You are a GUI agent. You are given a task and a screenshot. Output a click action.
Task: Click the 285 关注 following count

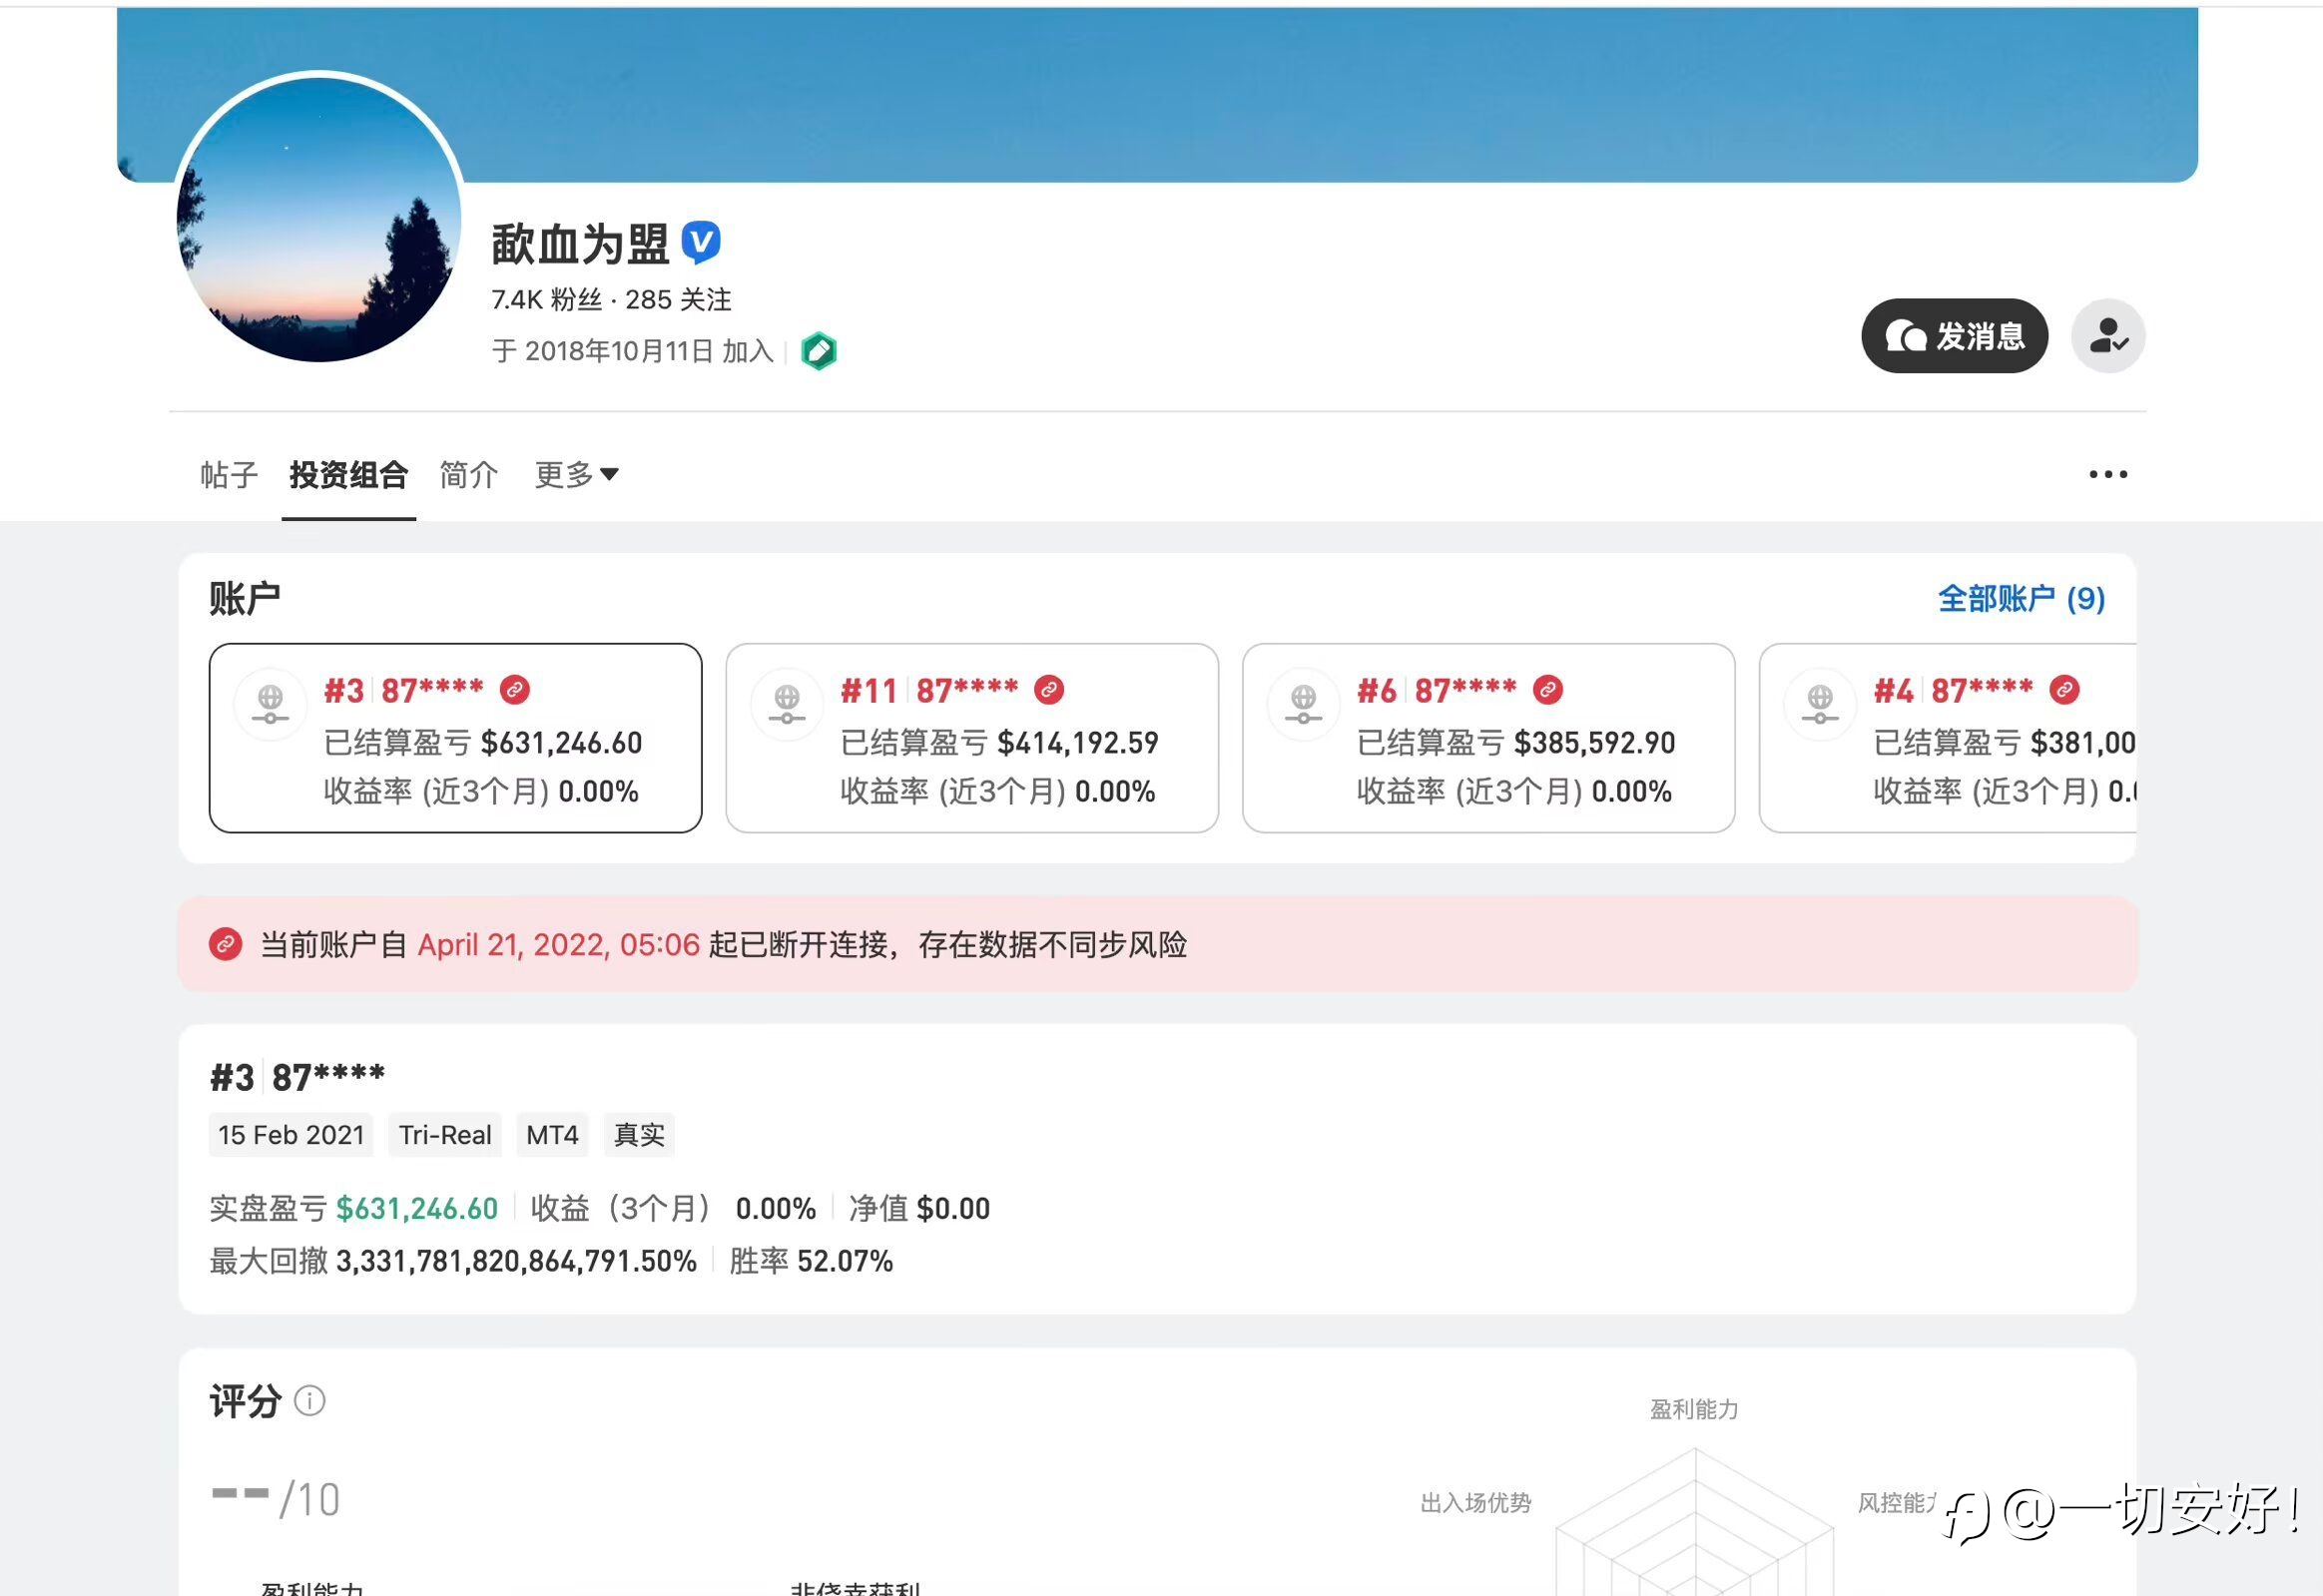tap(678, 299)
